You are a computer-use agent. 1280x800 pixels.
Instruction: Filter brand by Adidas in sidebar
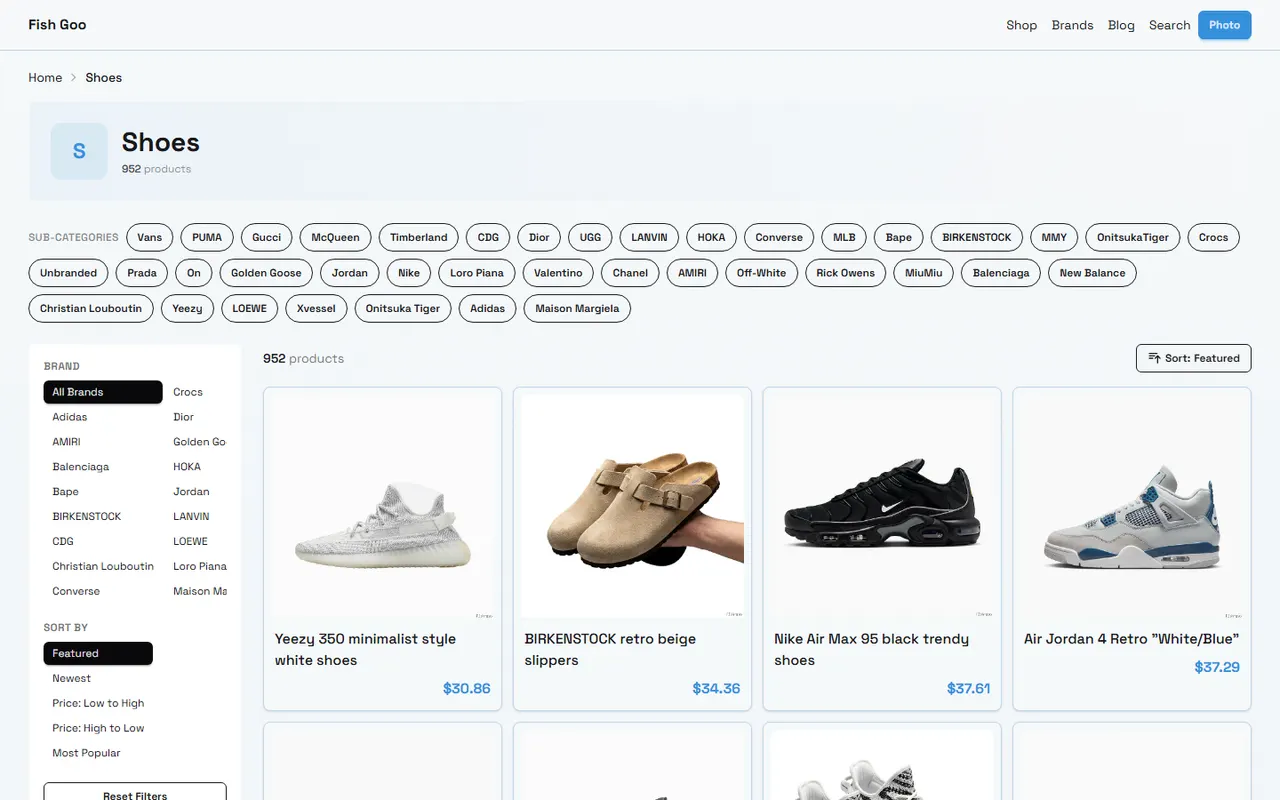coord(103,417)
